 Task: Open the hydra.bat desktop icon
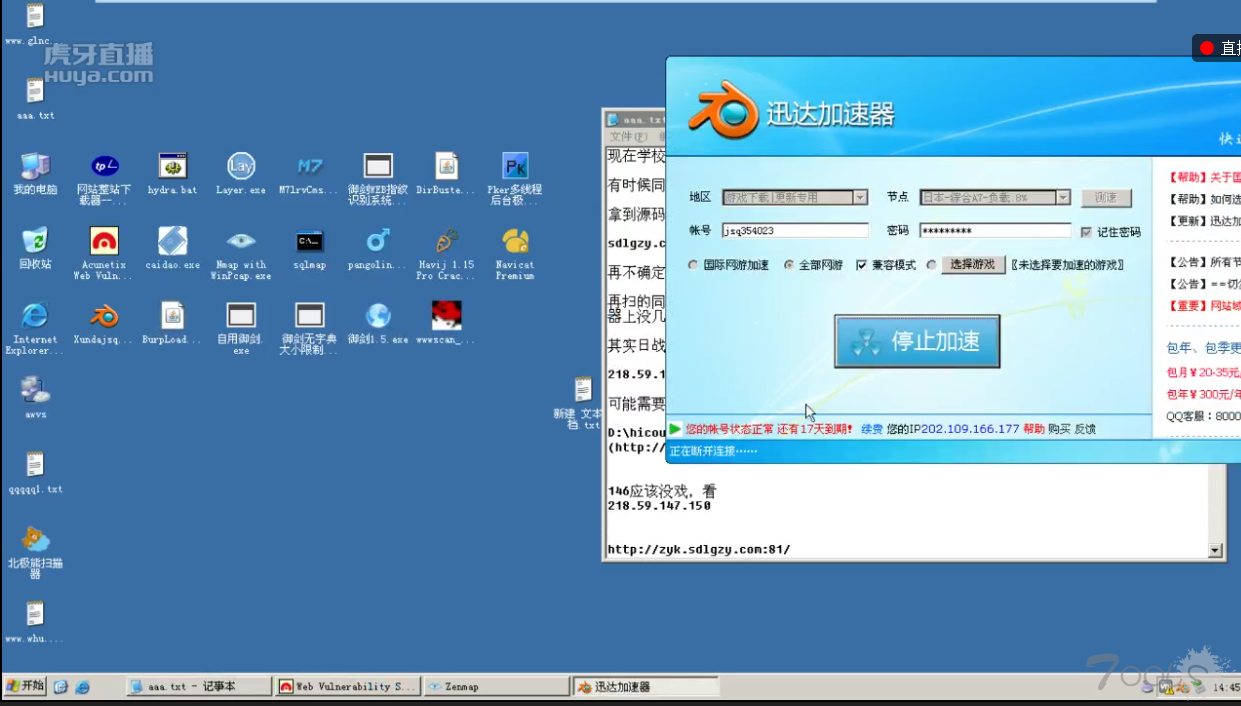(173, 167)
